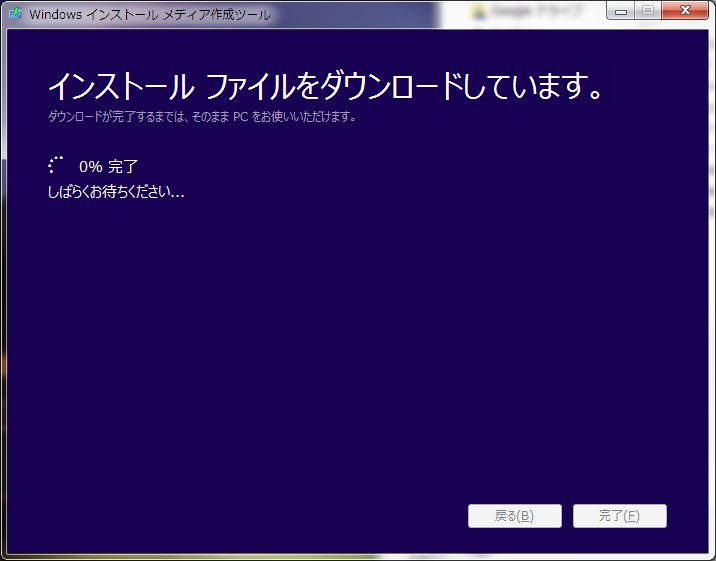
Task: Click the heading 'インストール ファイルをダウンロードしています。'
Action: click(326, 87)
